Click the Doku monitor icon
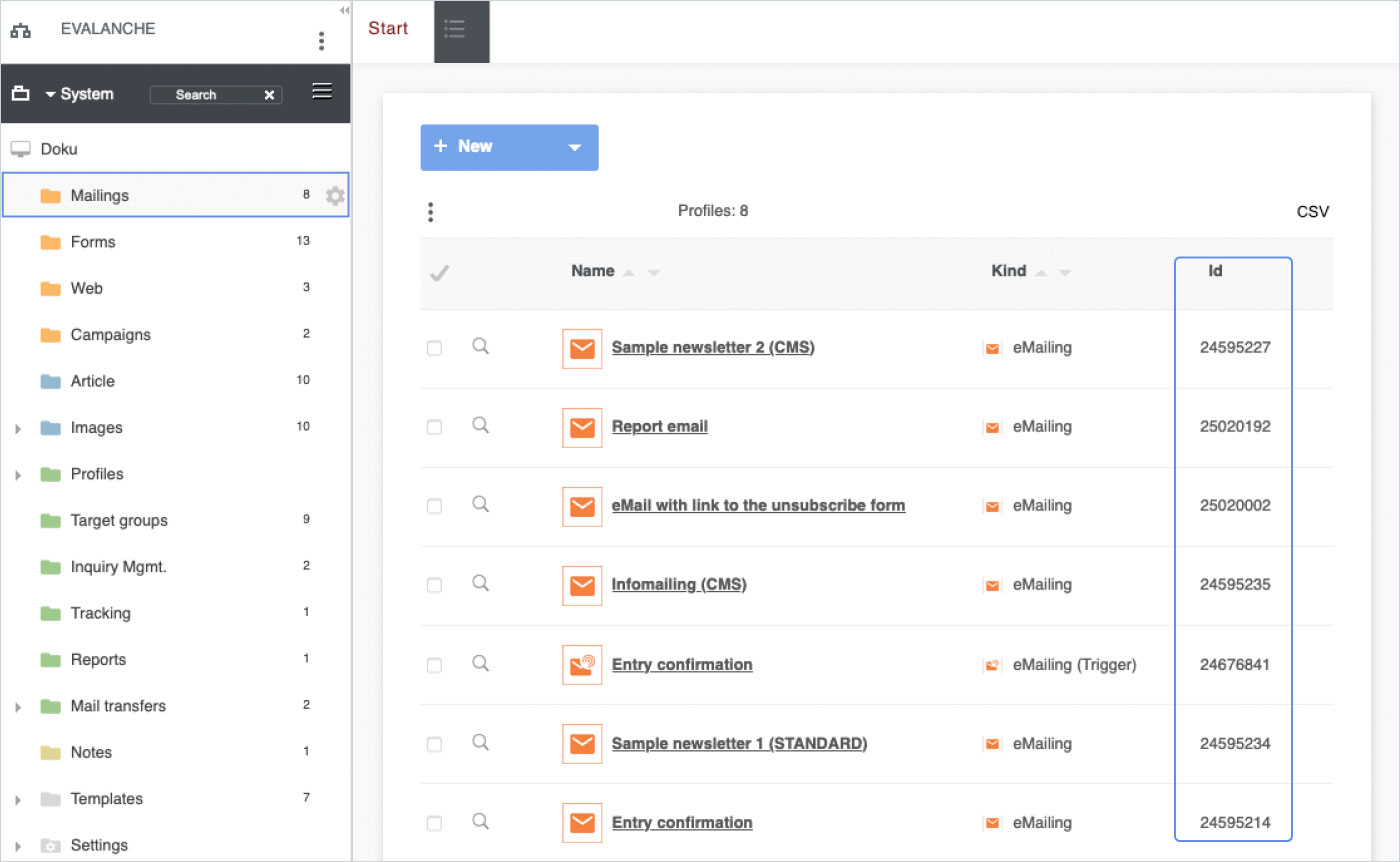Image resolution: width=1400 pixels, height=862 pixels. click(20, 149)
